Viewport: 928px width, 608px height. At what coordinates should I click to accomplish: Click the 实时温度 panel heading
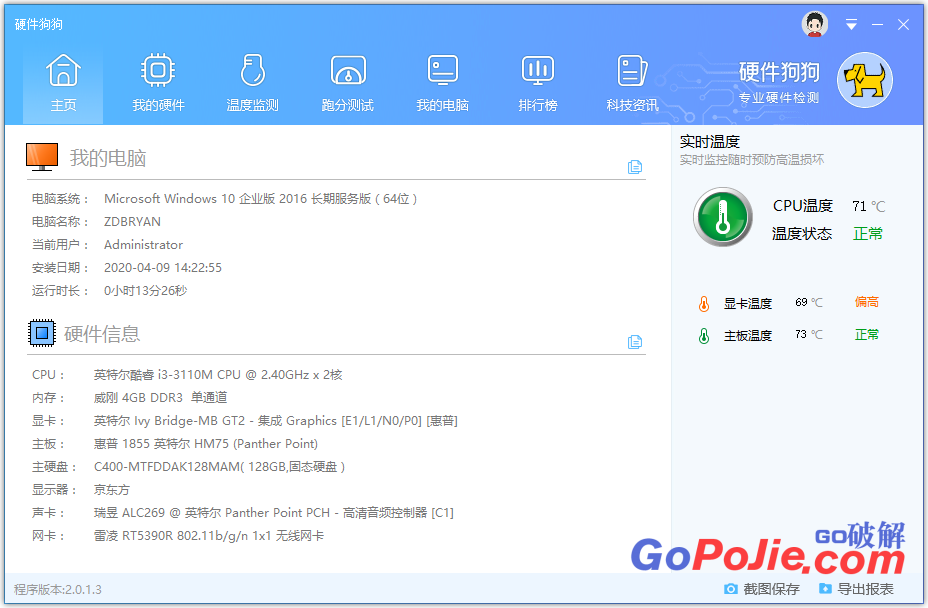710,141
